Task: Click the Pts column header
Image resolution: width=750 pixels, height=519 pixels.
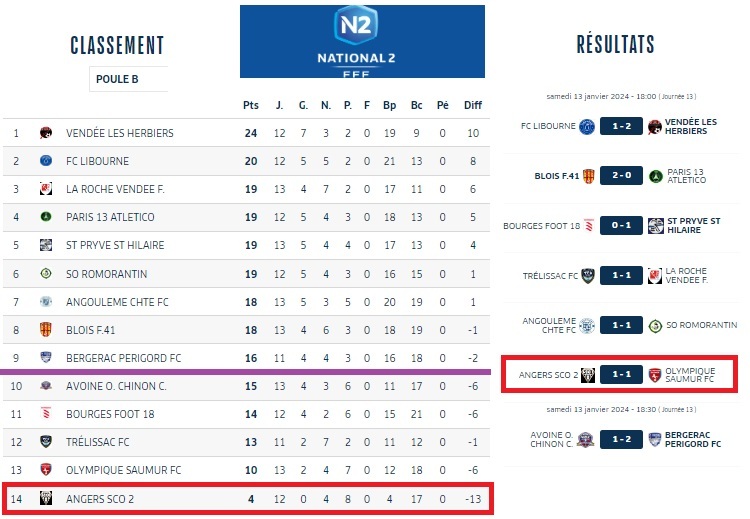Action: tap(251, 105)
